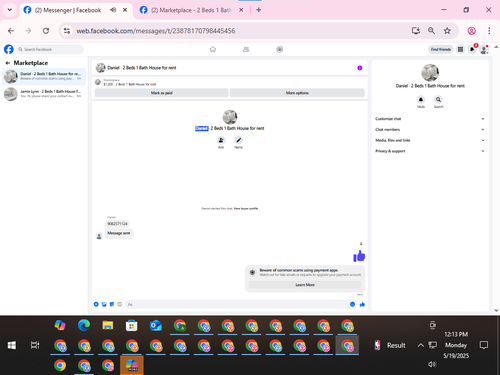Attach a photo using the image icon
Viewport: 500px width, 375px height.
click(104, 304)
